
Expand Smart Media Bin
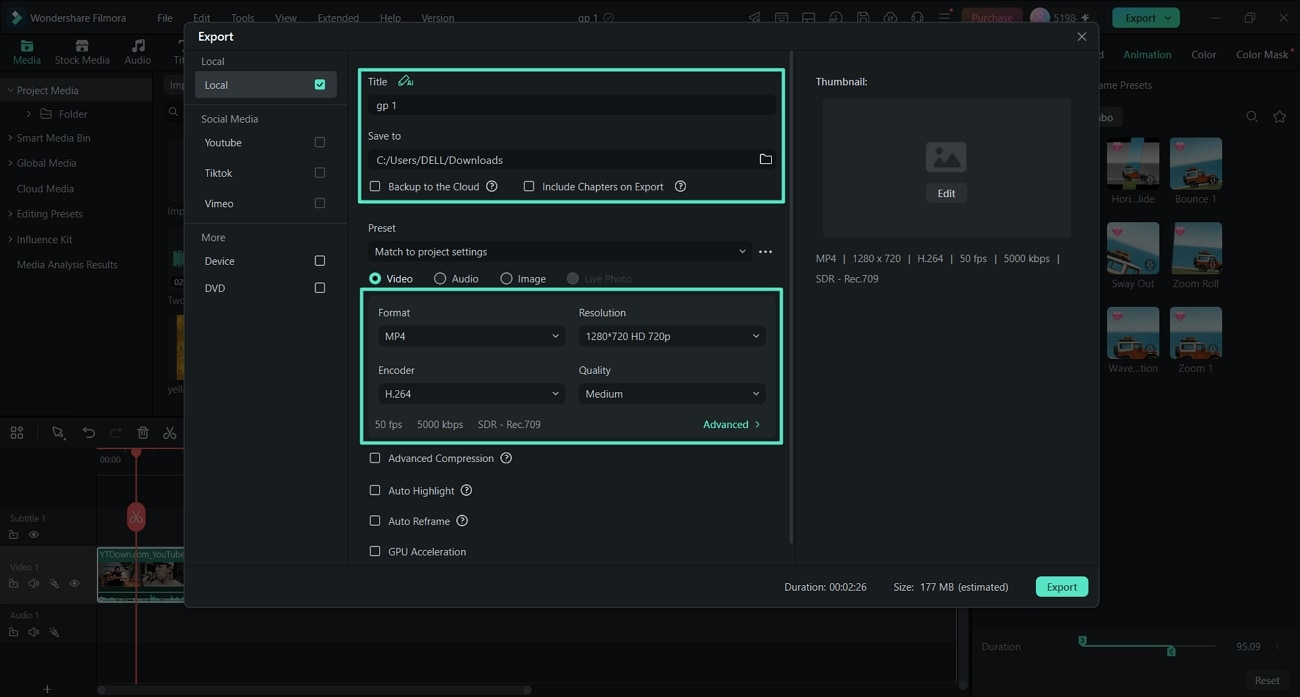coord(10,138)
